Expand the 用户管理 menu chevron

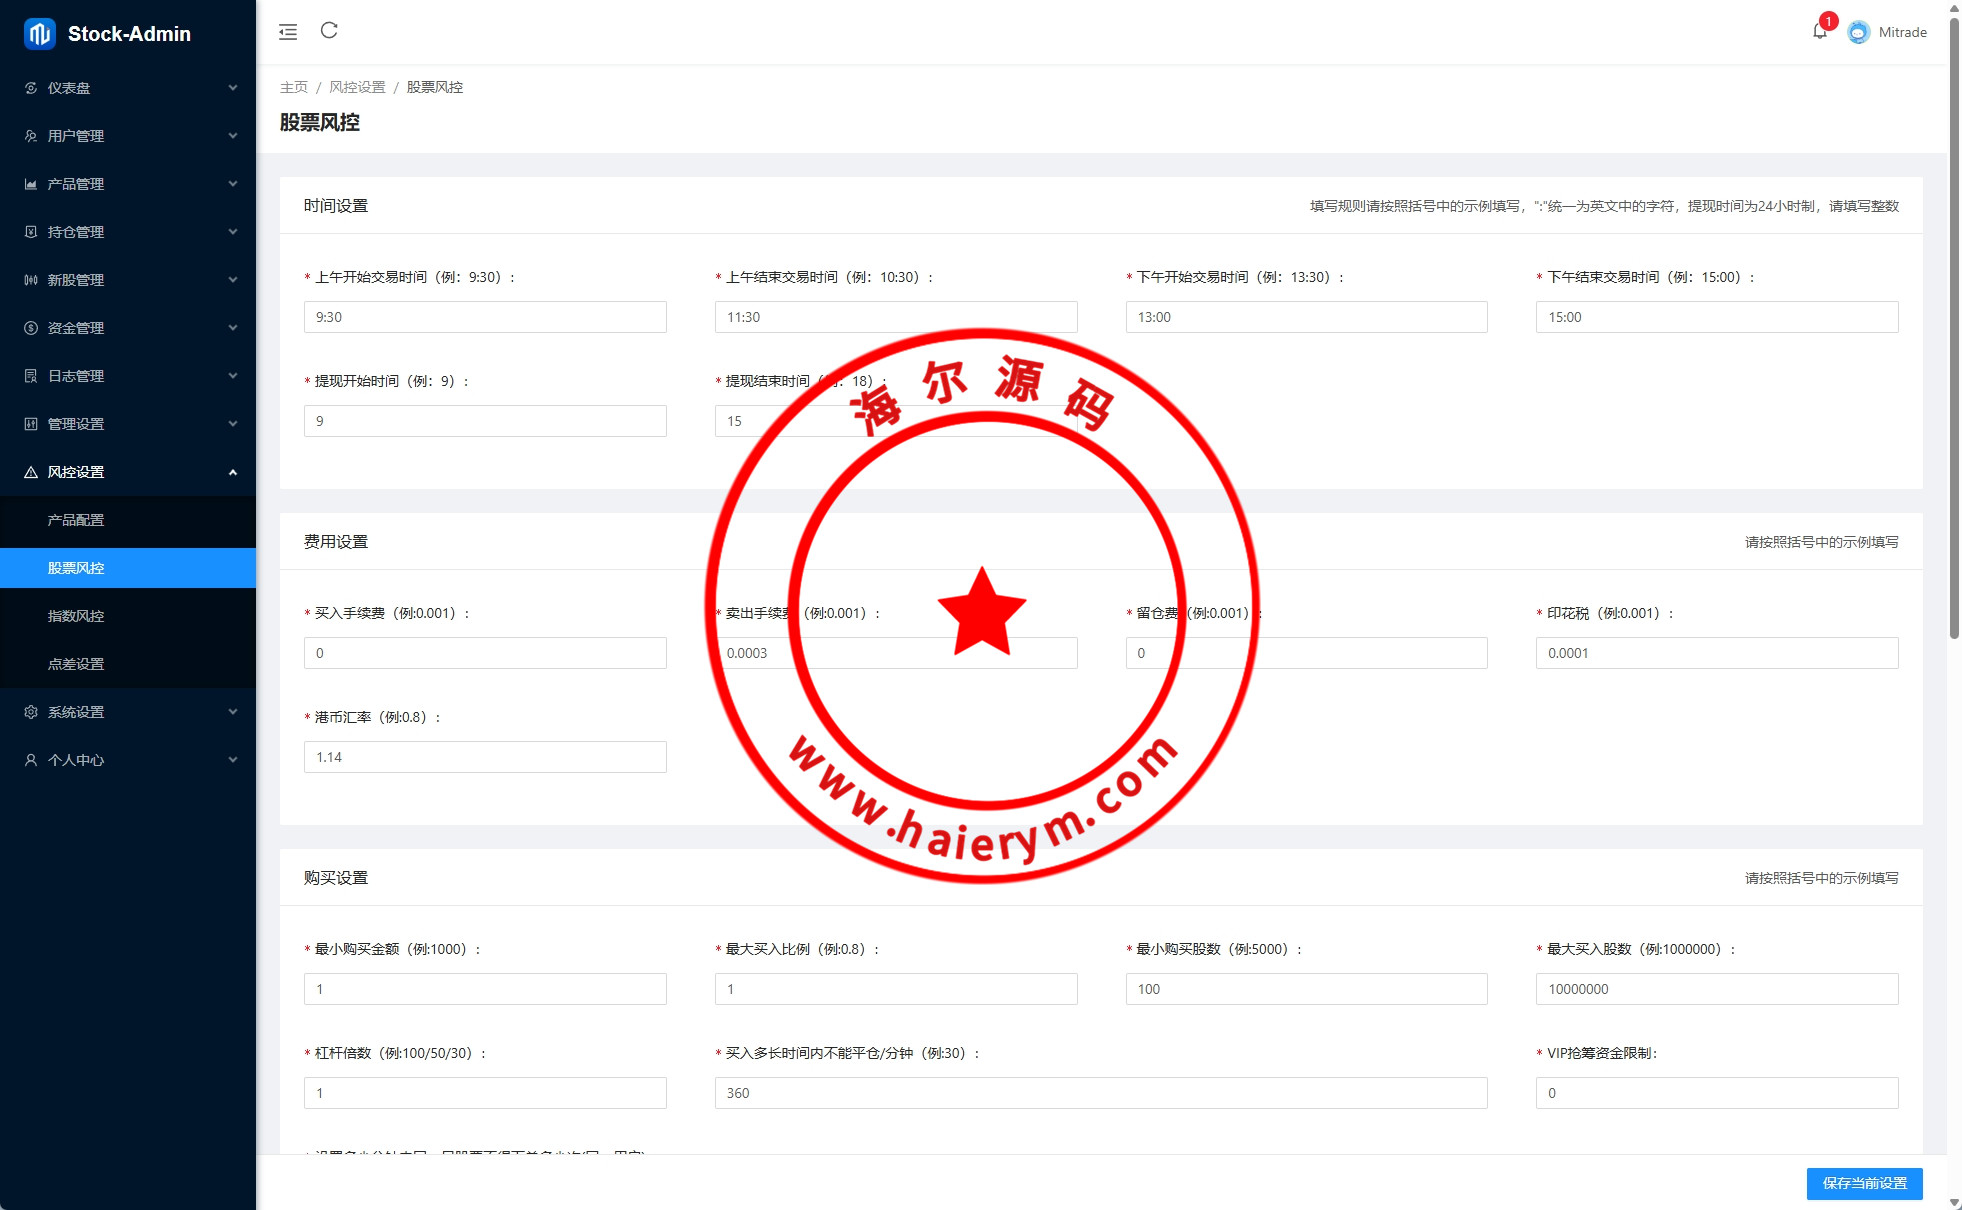click(x=233, y=136)
